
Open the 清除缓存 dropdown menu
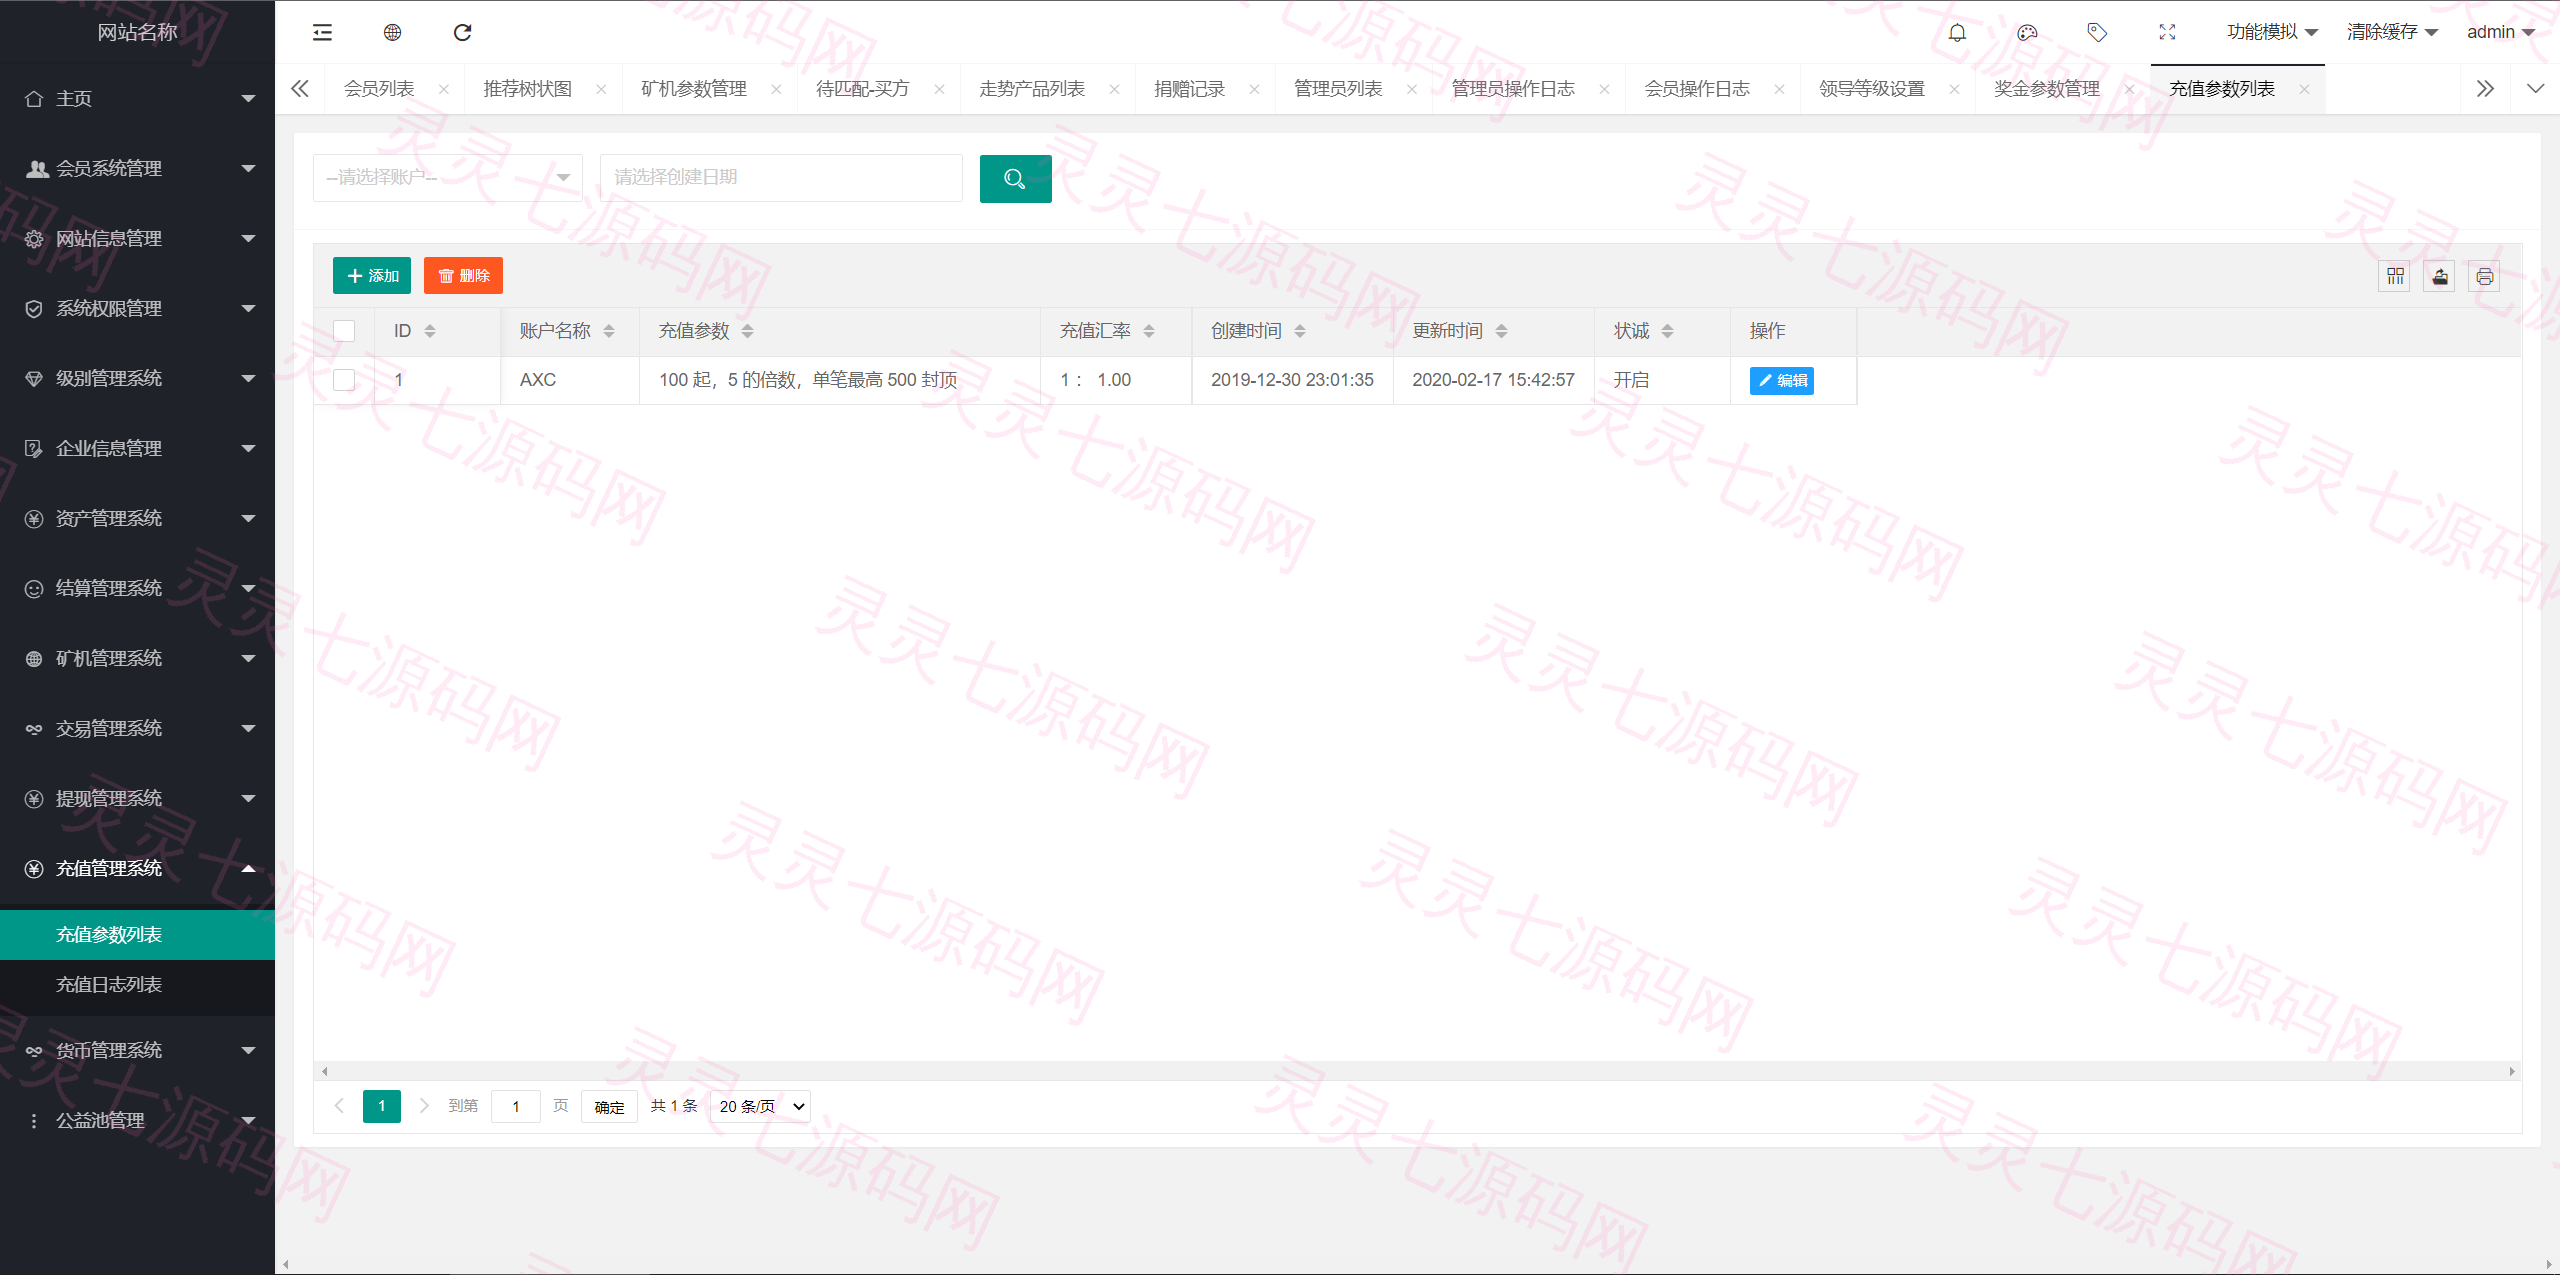click(2392, 32)
